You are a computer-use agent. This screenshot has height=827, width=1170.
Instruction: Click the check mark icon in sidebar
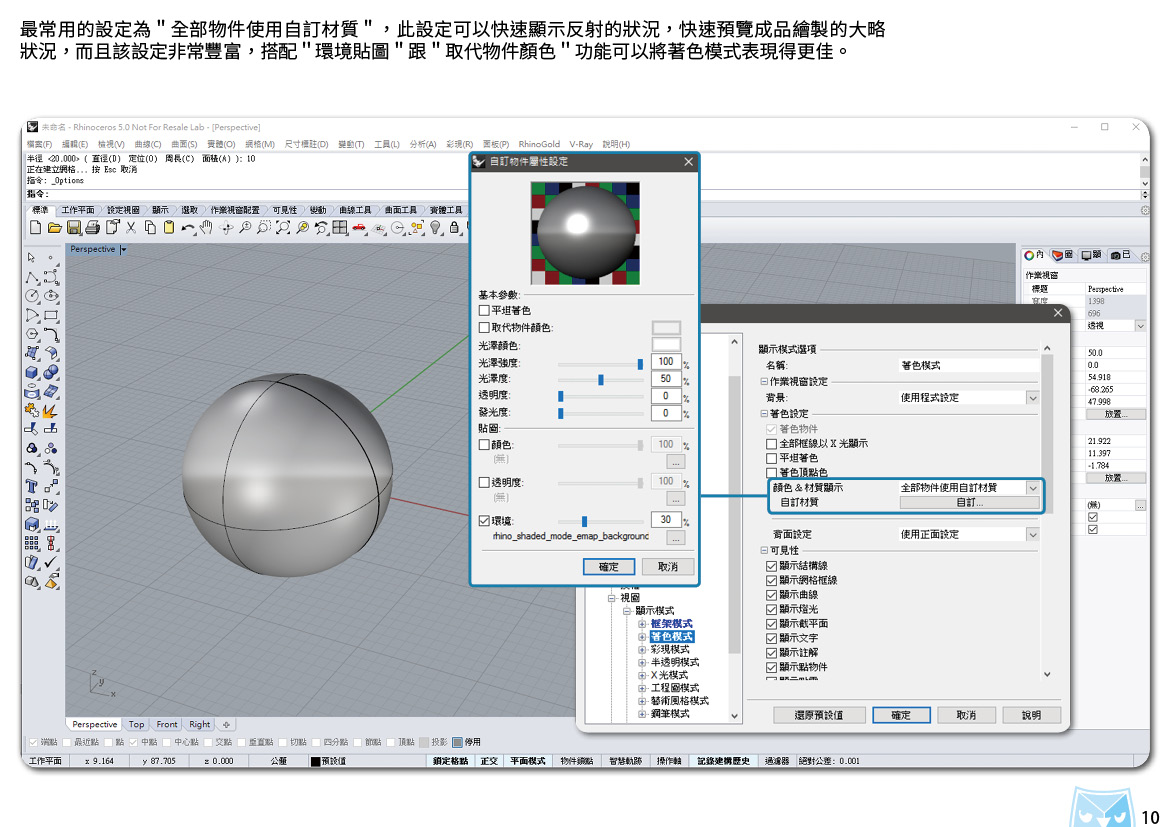(51, 562)
